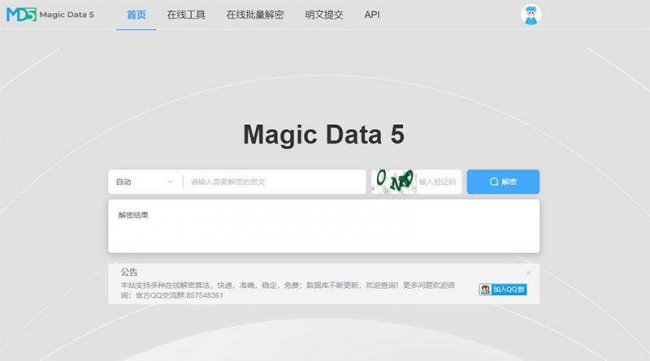
Task: Close the 公告 announcement box
Action: 528,272
